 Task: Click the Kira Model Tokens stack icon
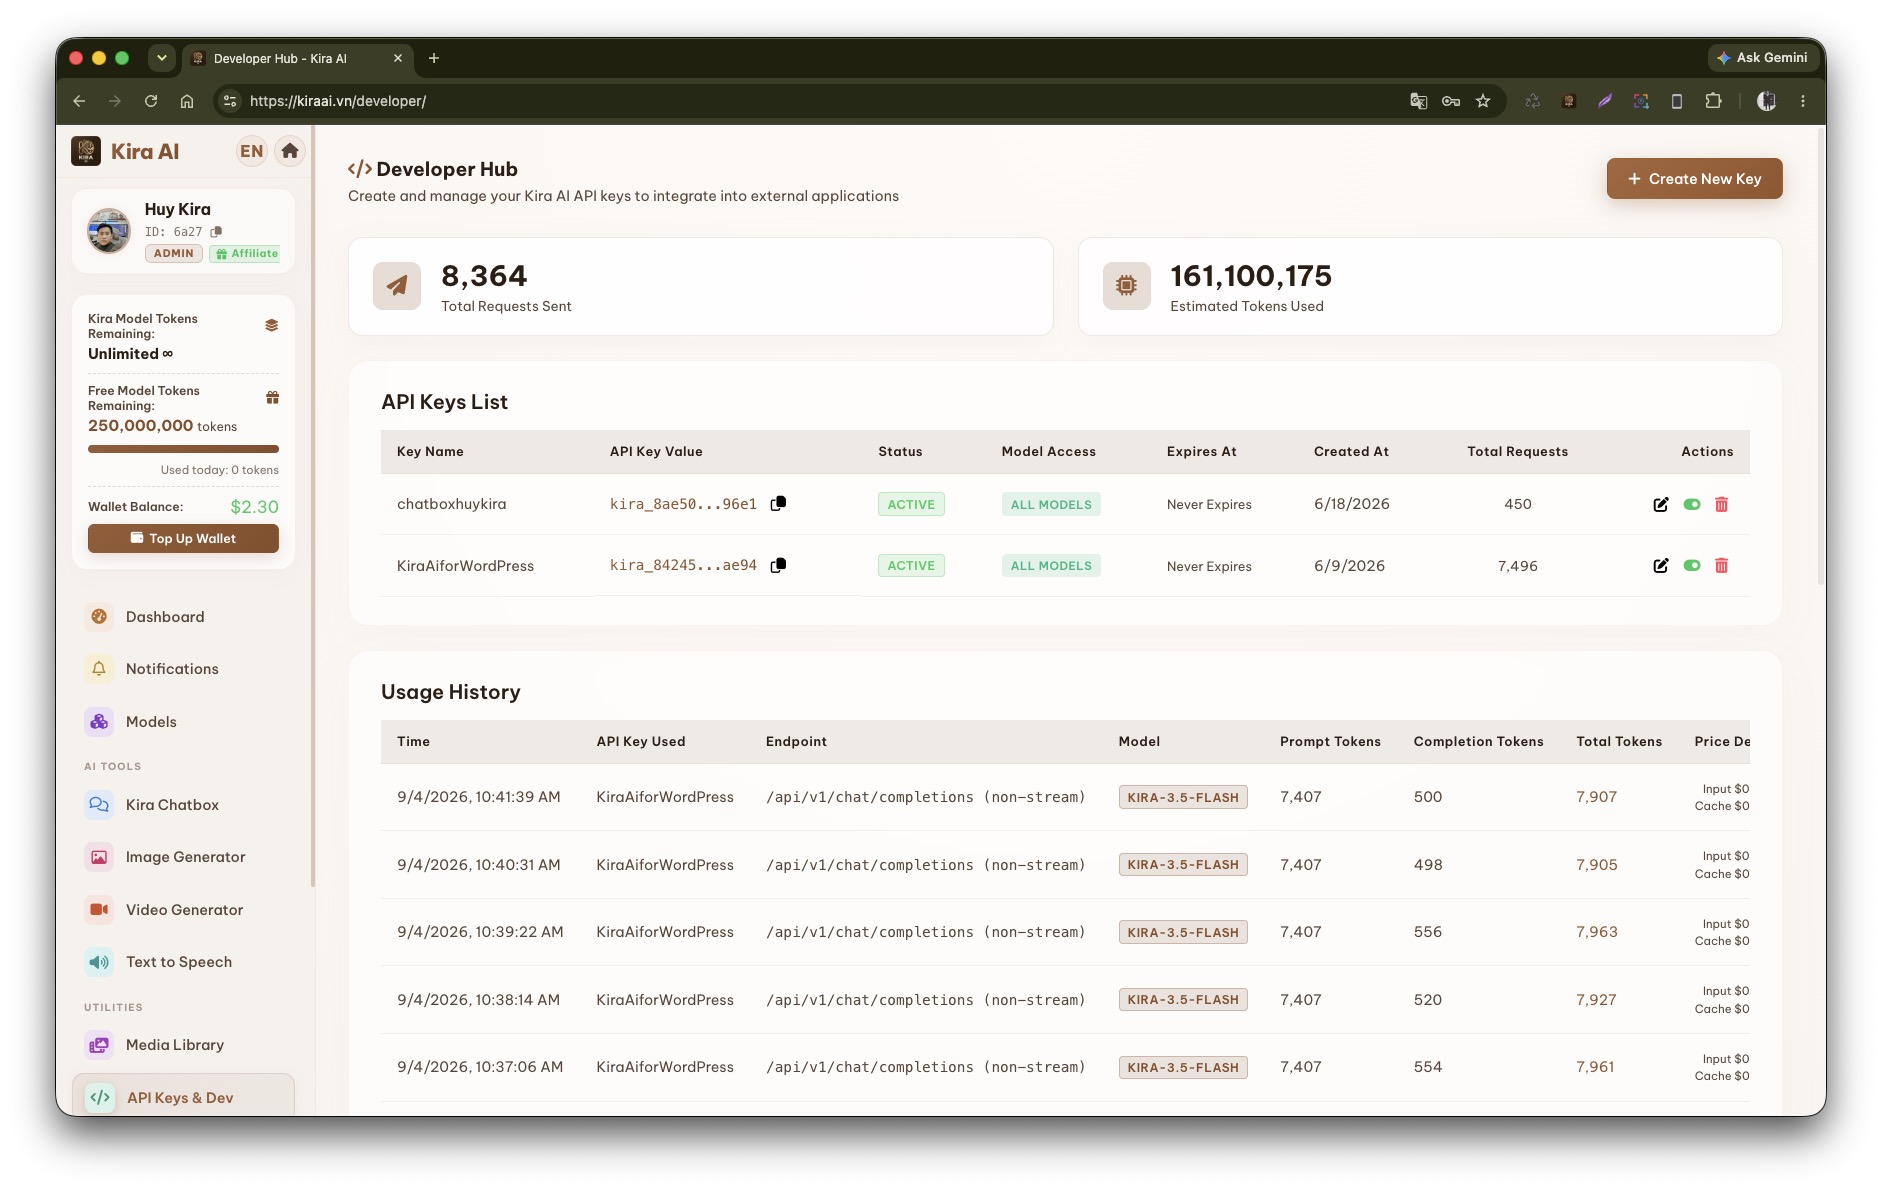(271, 325)
